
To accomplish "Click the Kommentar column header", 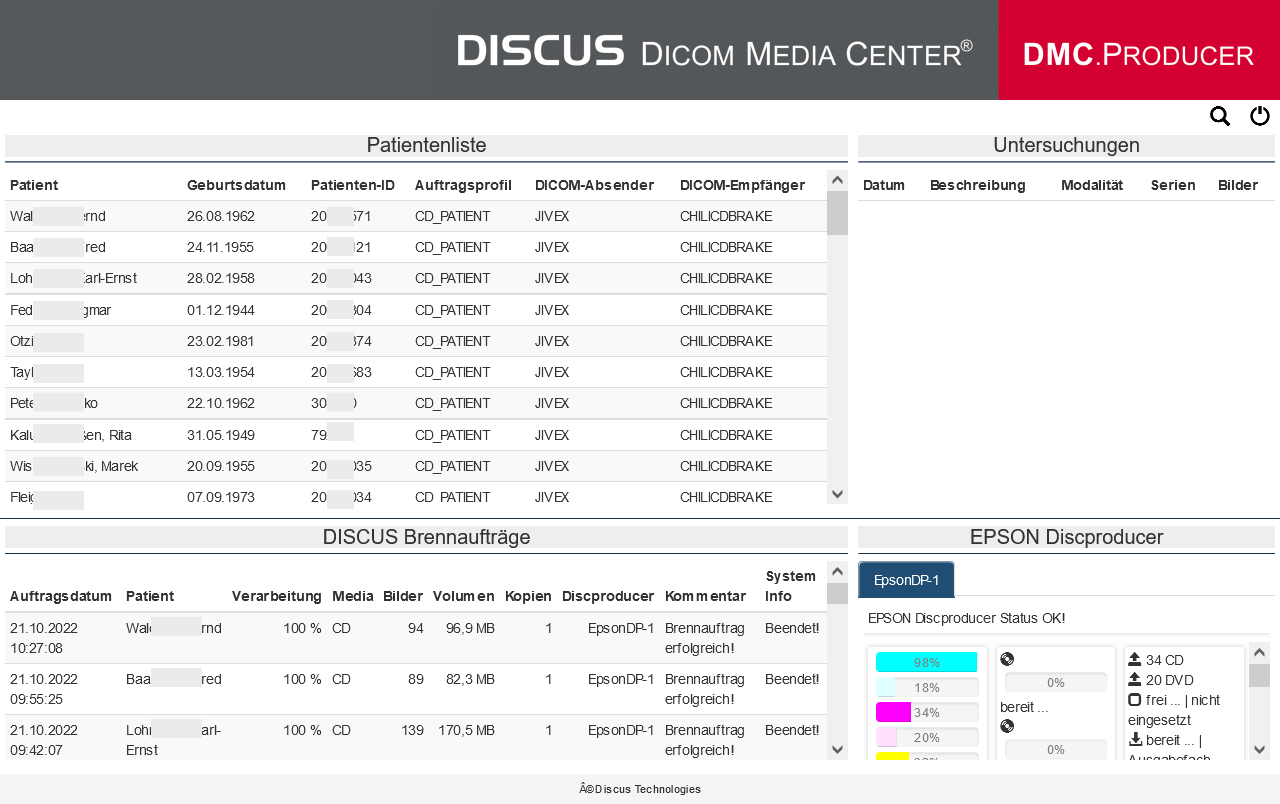I will tap(706, 596).
